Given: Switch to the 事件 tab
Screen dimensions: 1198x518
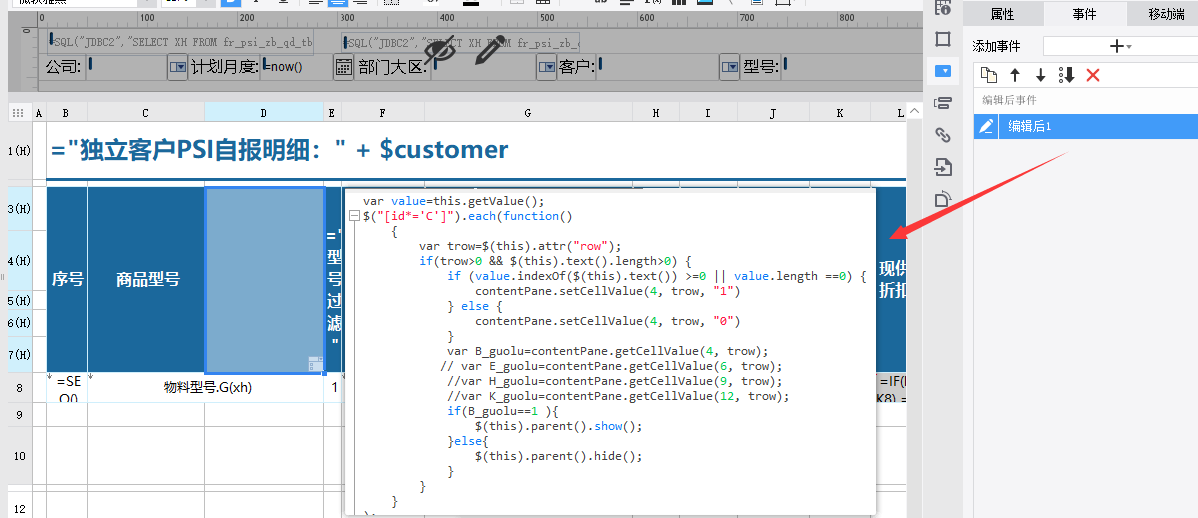Looking at the screenshot, I should pyautogui.click(x=1085, y=13).
